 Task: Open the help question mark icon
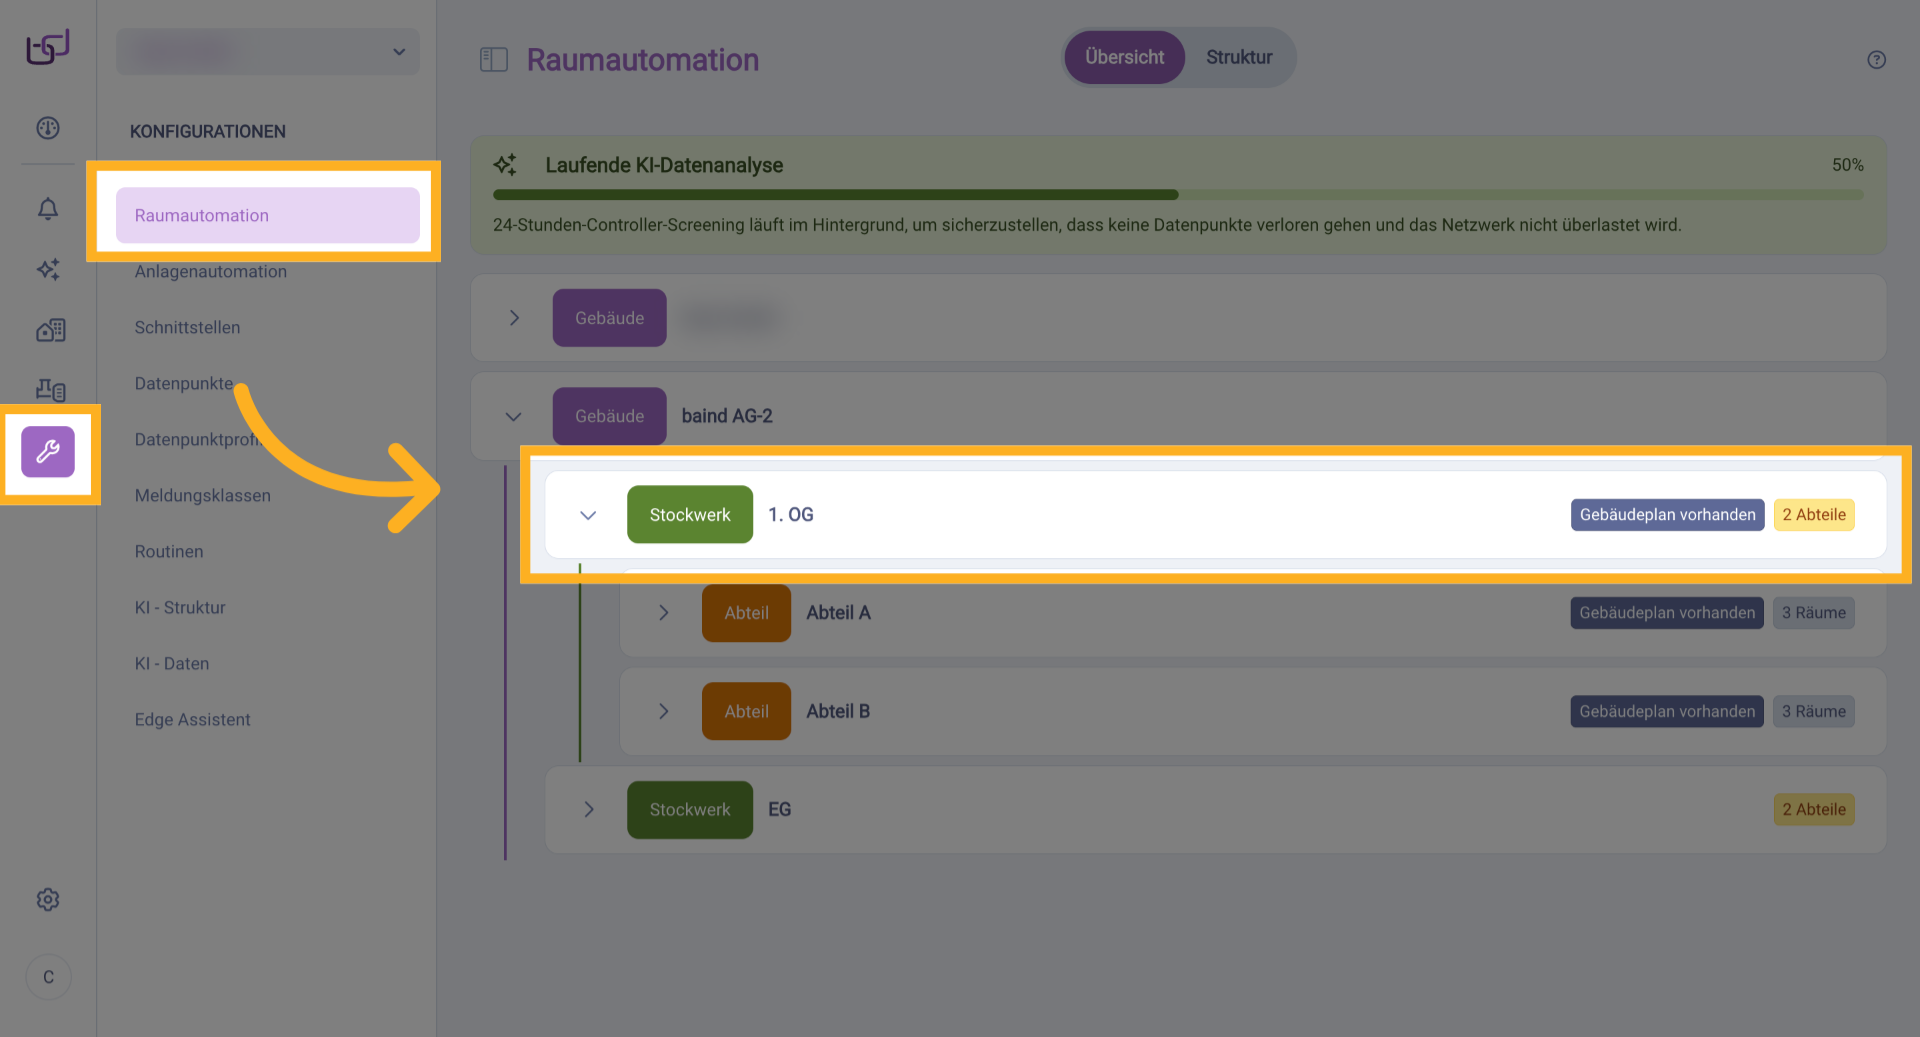pyautogui.click(x=1876, y=60)
